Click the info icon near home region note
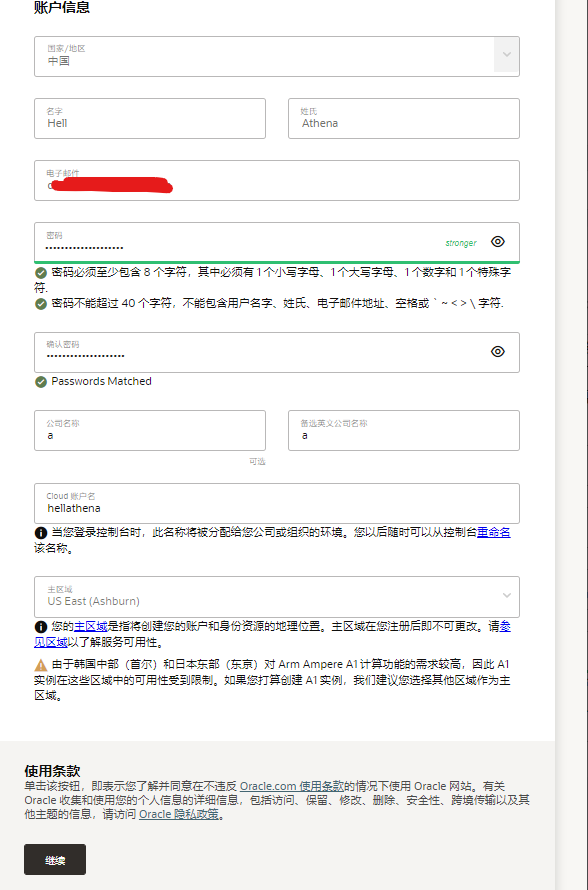The width and height of the screenshot is (588, 890). click(x=41, y=627)
